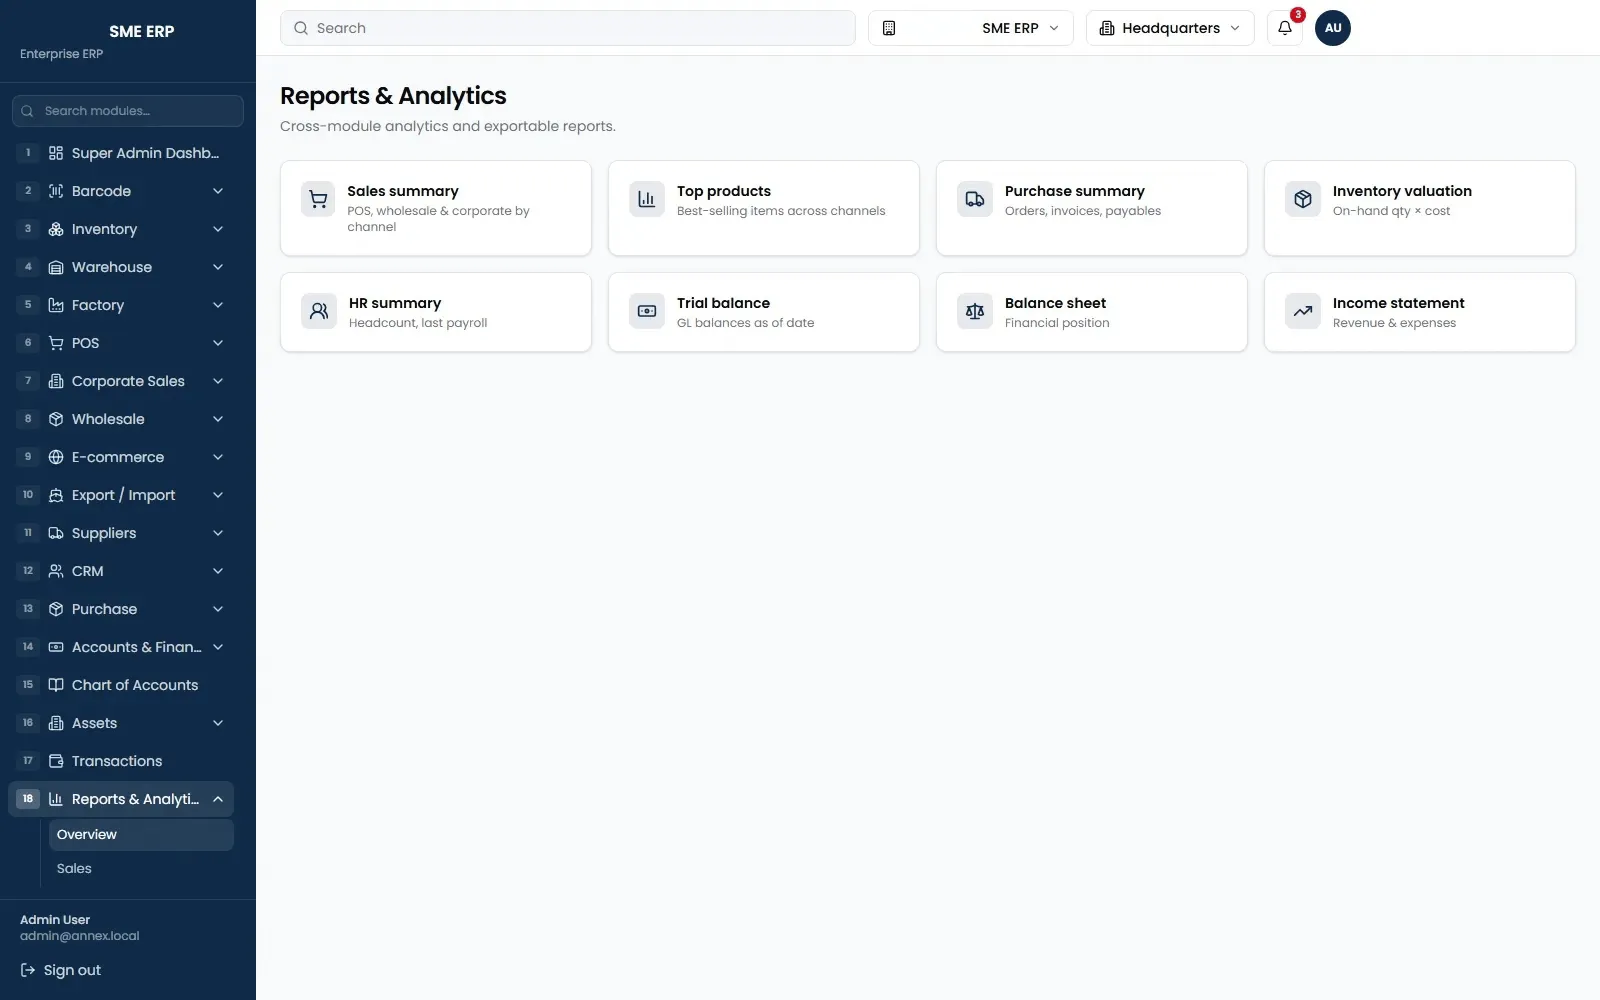The height and width of the screenshot is (1000, 1600).
Task: Click the HR summary people icon
Action: 319,311
